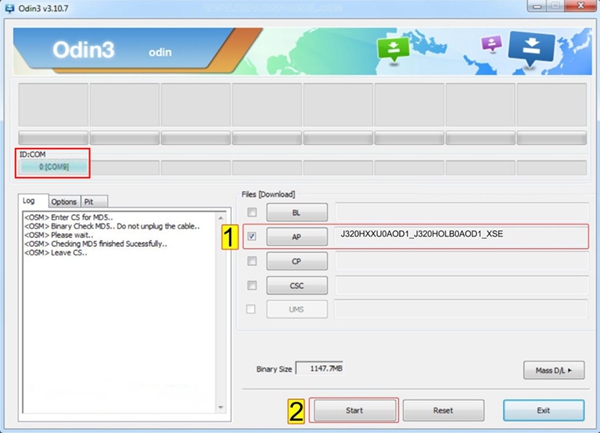
Task: Enable the CP file checkbox
Action: 252,261
